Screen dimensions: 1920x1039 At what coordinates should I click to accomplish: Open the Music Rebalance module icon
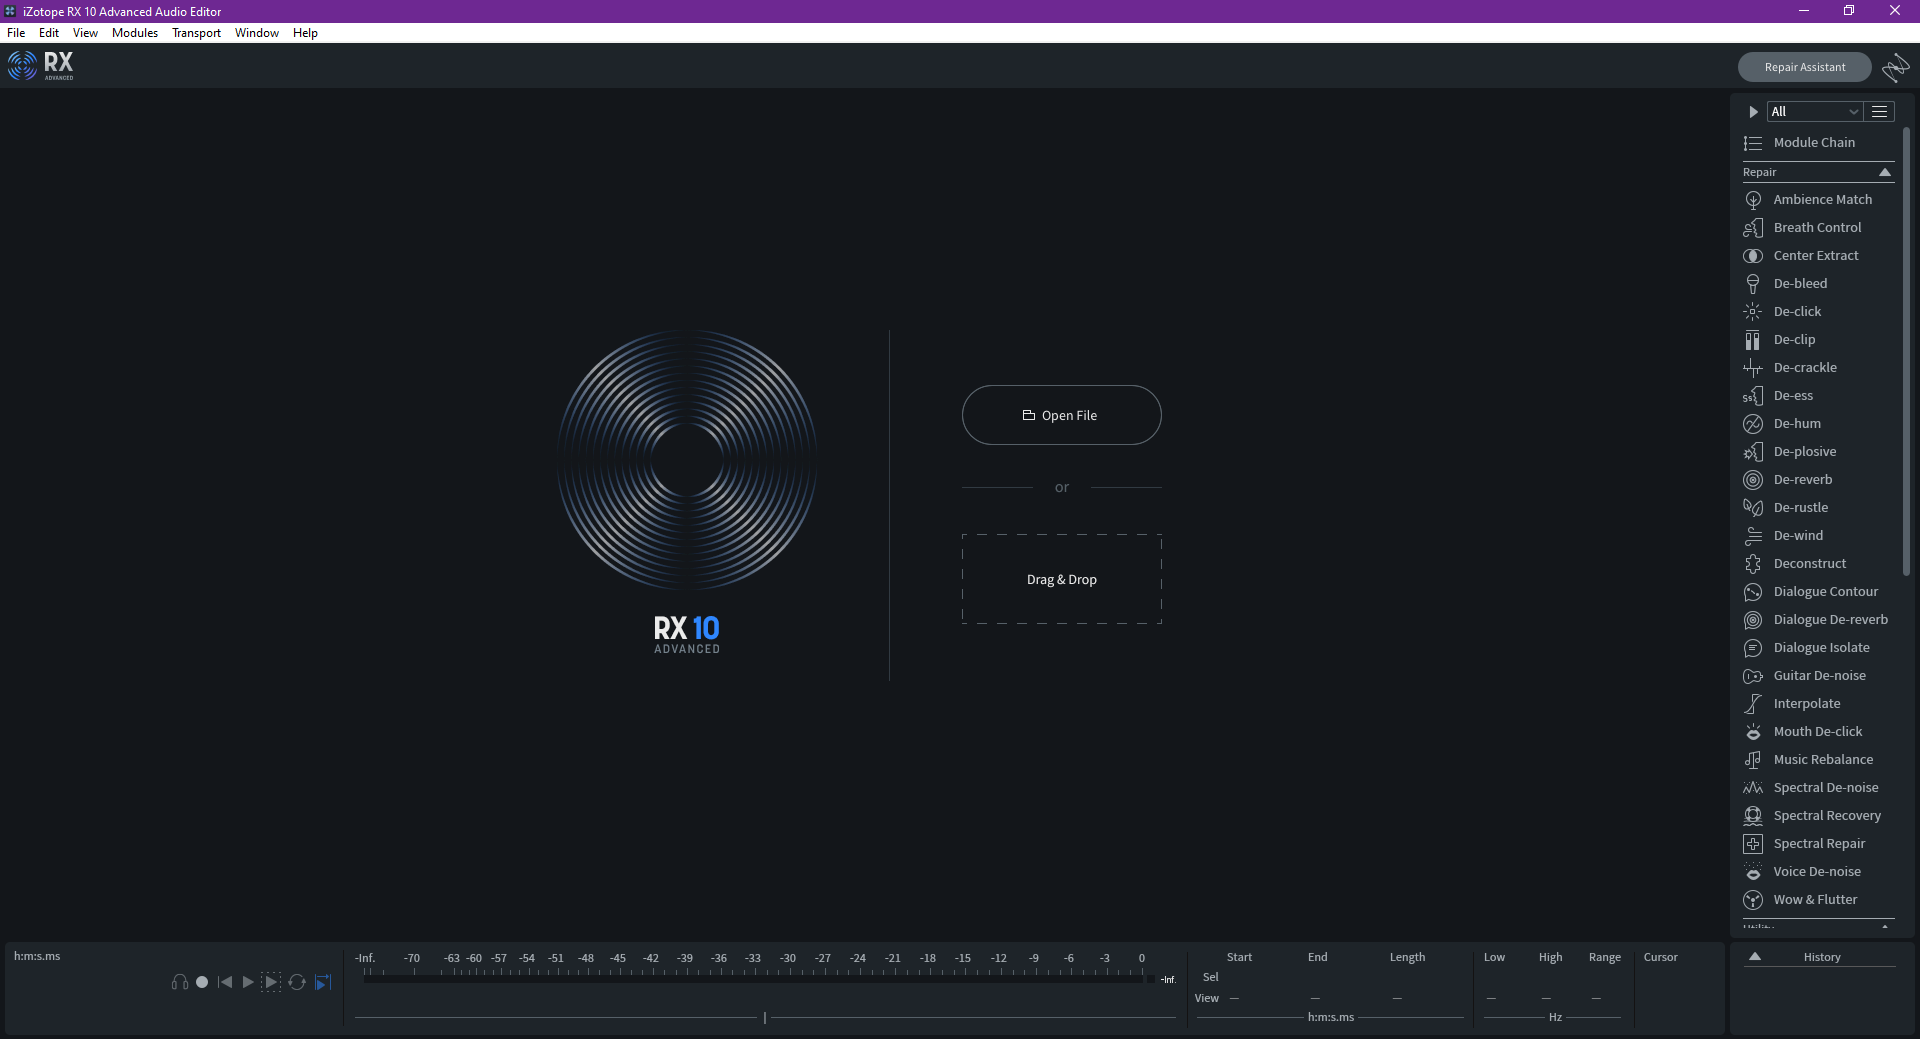(x=1753, y=760)
